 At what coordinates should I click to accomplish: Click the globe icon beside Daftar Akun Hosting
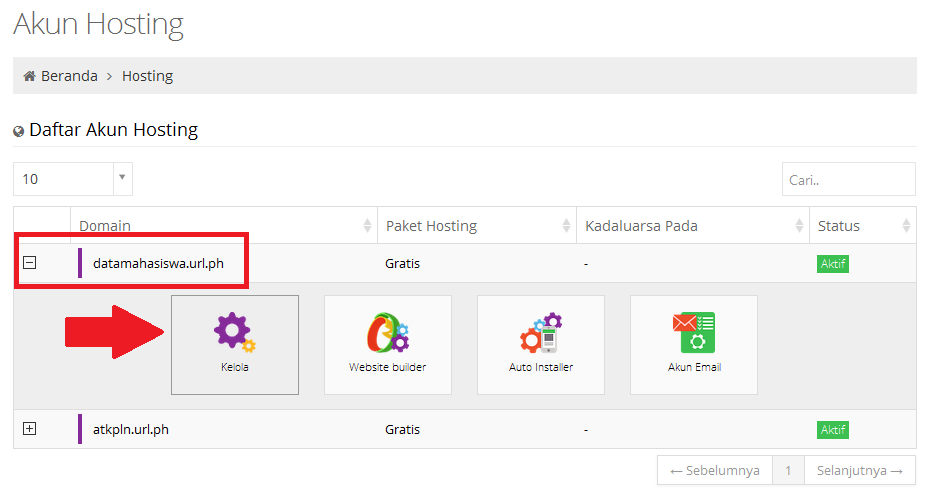pyautogui.click(x=19, y=131)
